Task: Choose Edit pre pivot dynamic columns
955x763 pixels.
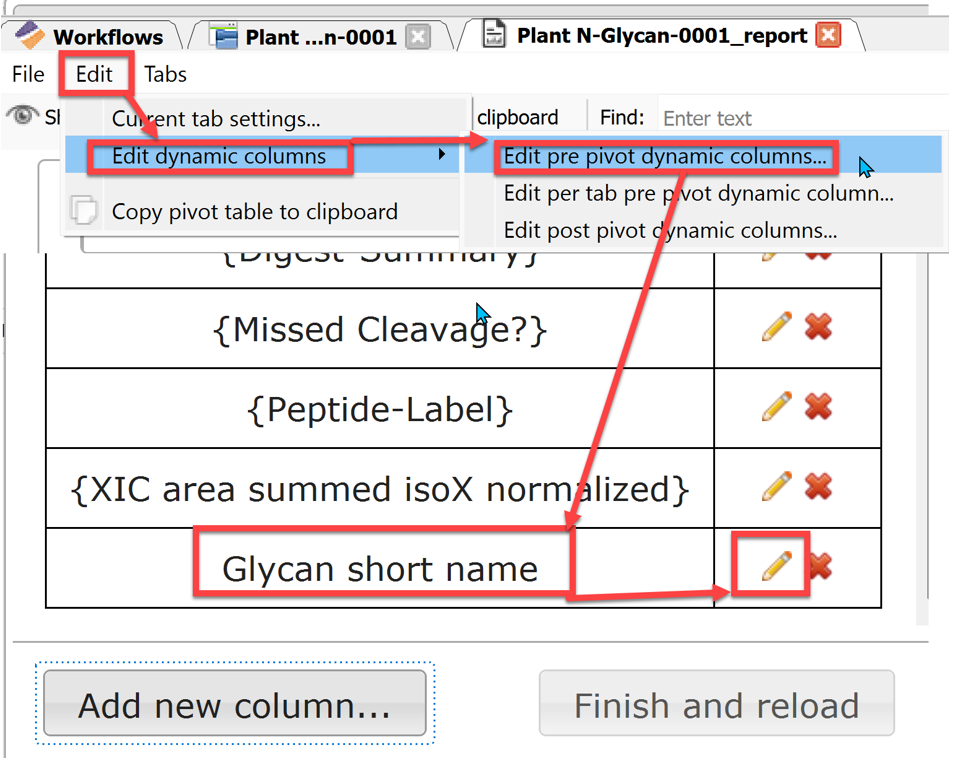Action: (x=665, y=157)
